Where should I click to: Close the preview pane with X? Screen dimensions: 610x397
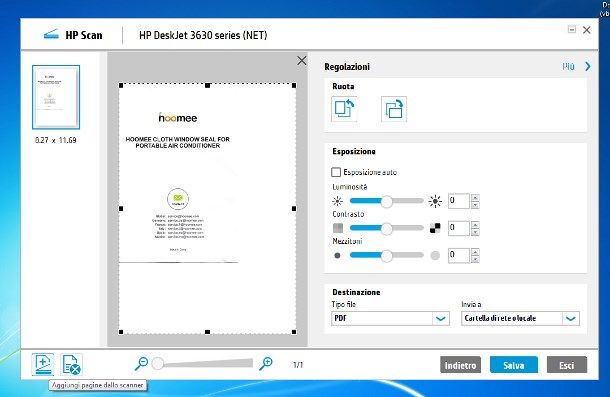click(x=301, y=60)
